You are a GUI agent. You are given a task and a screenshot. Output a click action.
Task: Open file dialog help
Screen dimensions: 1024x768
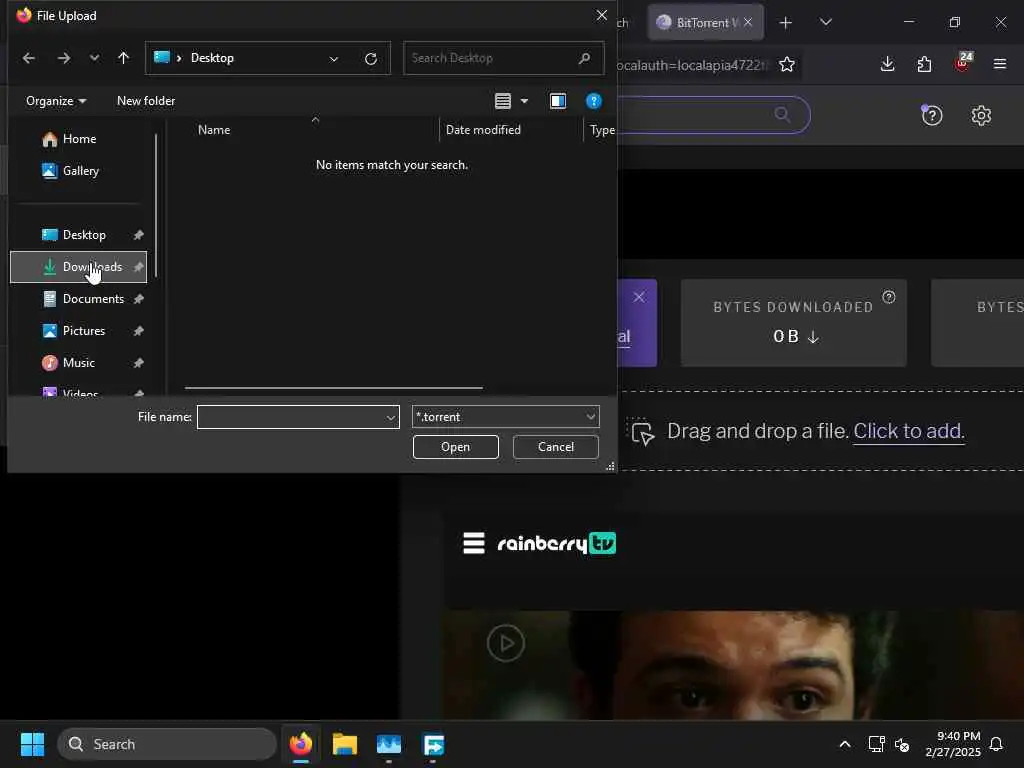click(594, 101)
